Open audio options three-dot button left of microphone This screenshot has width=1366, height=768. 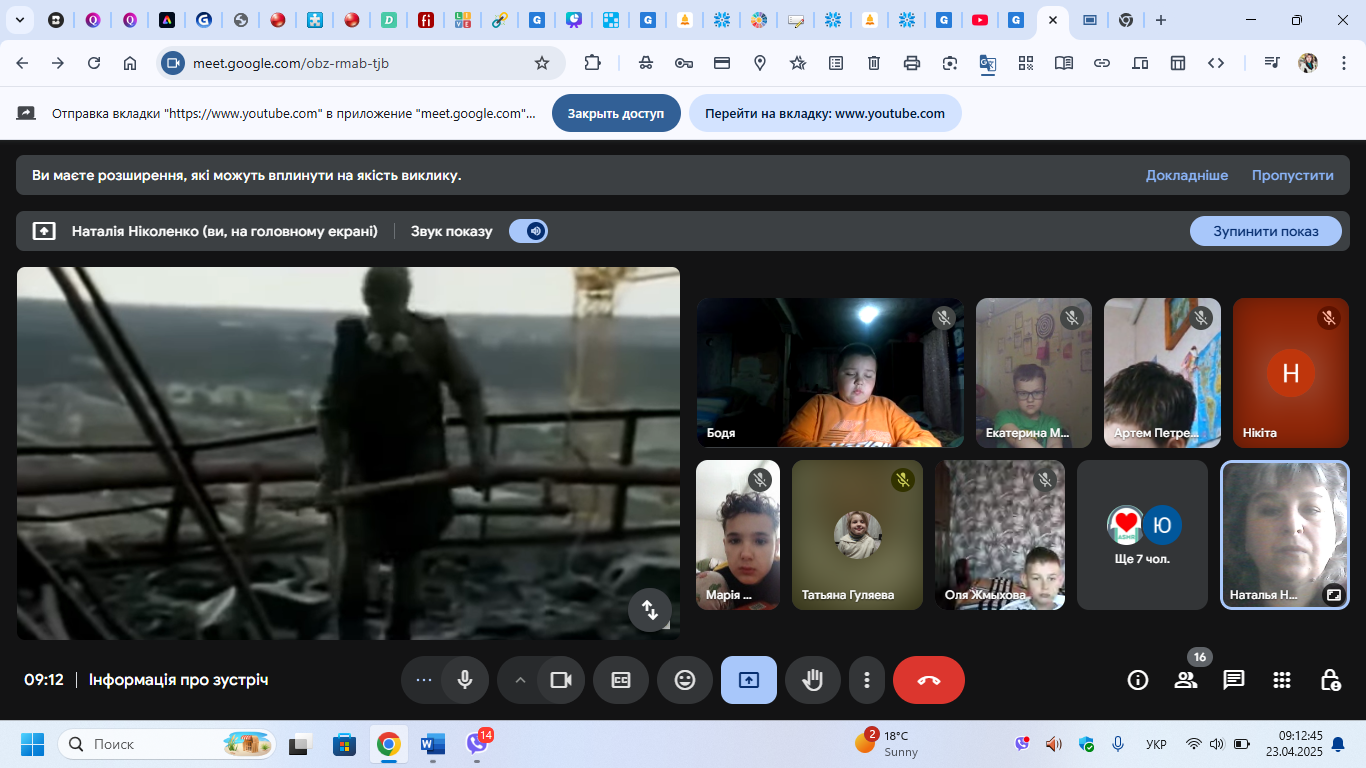click(424, 680)
